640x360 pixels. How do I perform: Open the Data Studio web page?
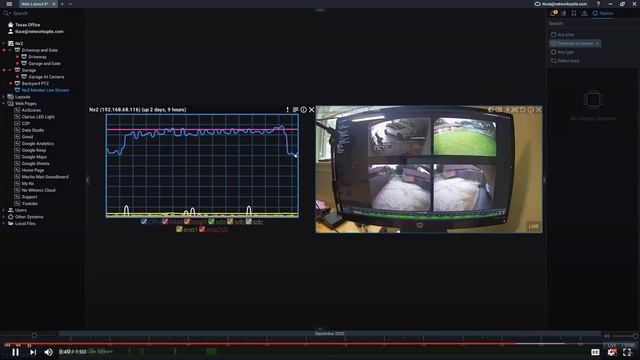pyautogui.click(x=33, y=130)
